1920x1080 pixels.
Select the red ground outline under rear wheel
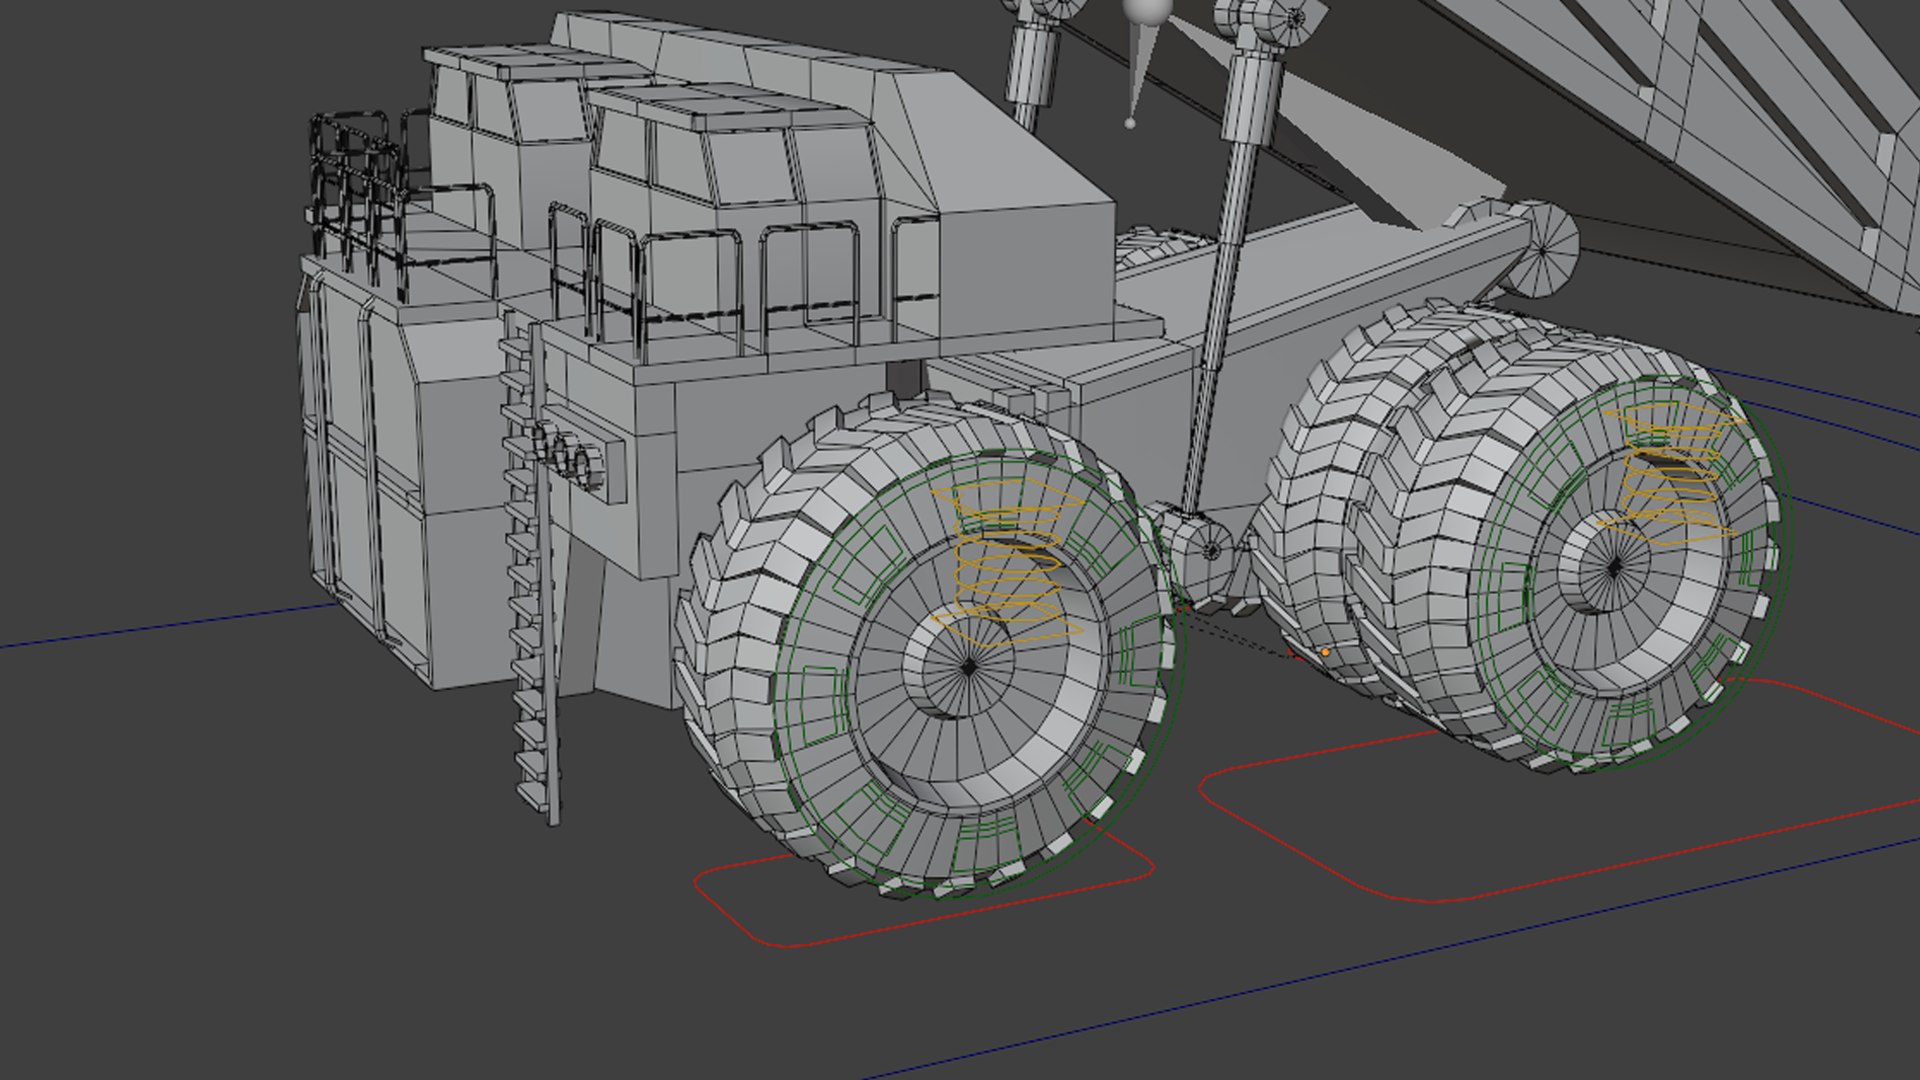pyautogui.click(x=1560, y=790)
